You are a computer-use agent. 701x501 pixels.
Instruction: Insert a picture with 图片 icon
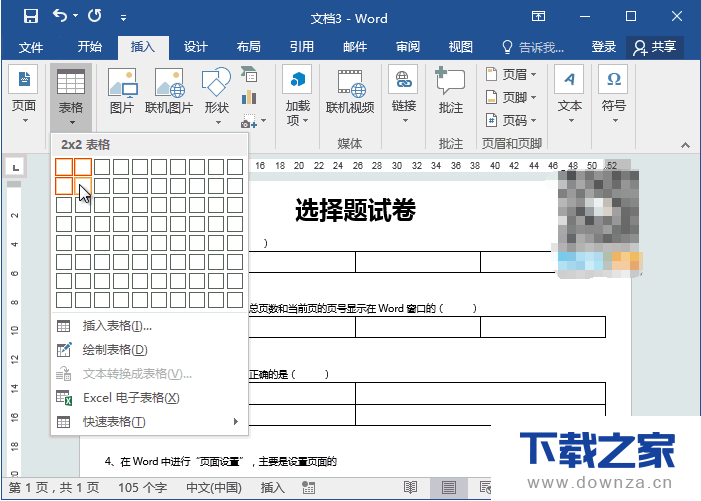point(122,92)
